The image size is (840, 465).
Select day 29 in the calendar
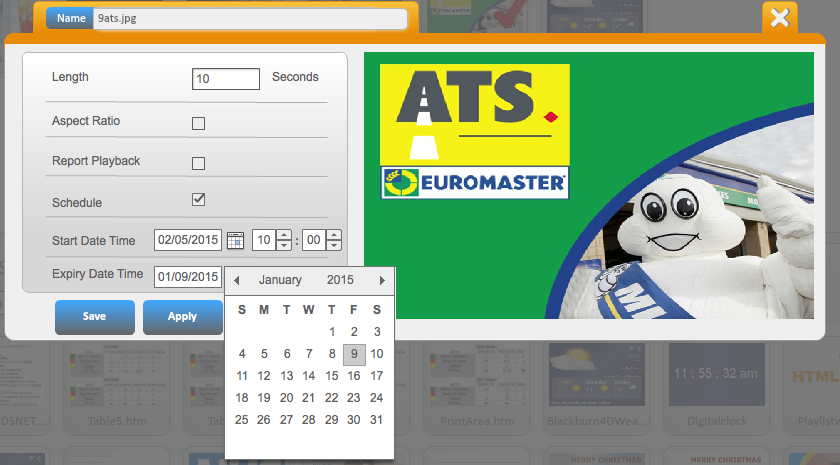pyautogui.click(x=332, y=421)
